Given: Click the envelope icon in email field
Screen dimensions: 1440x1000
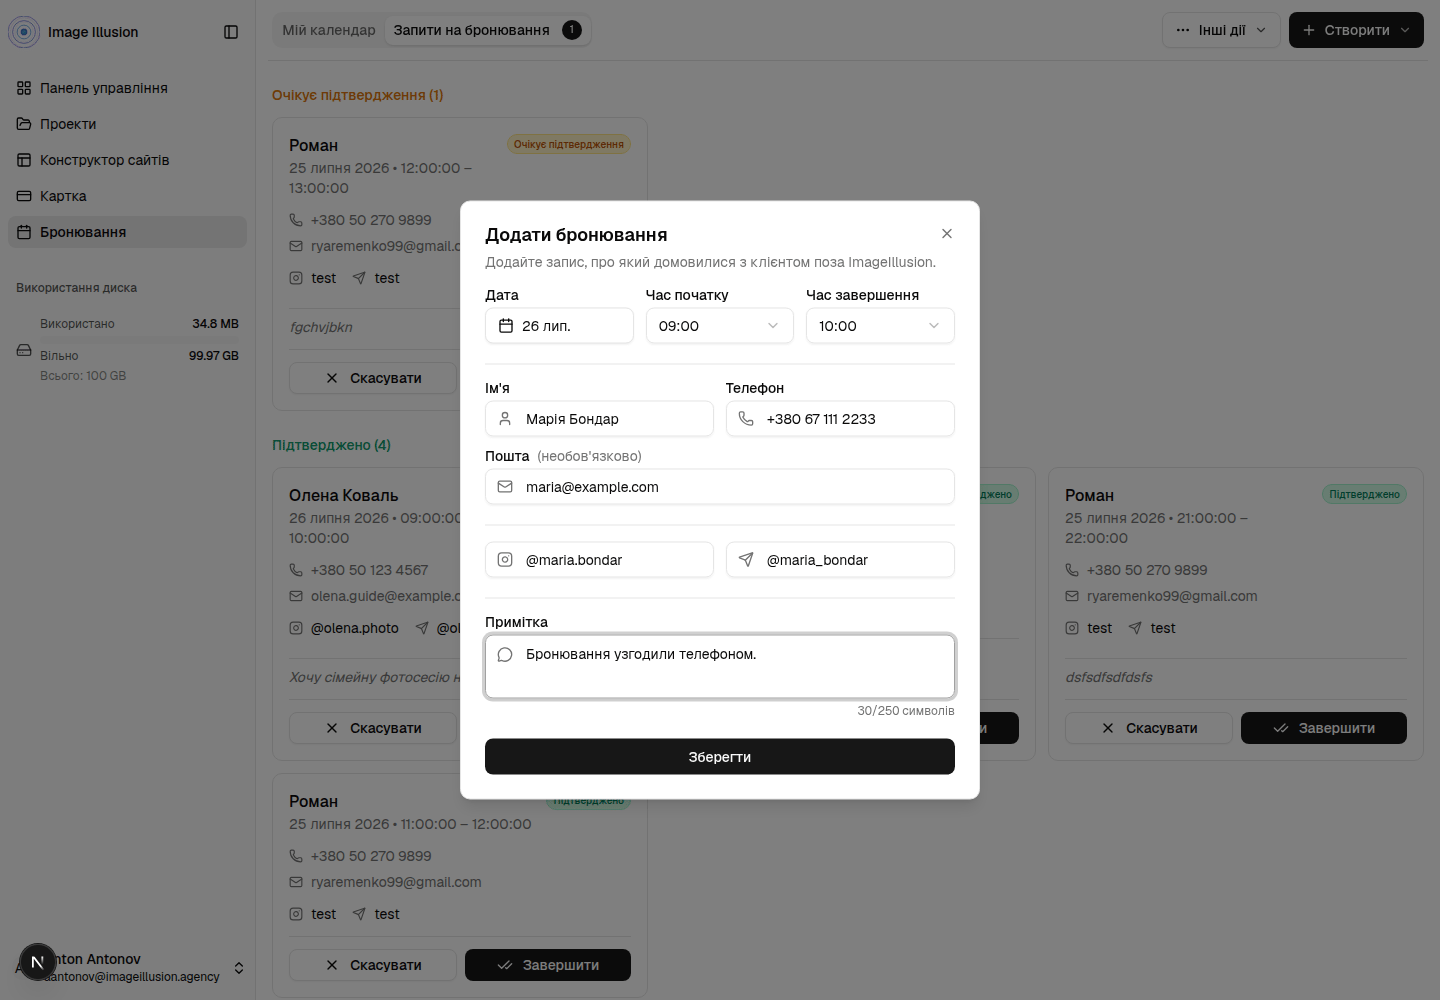Looking at the screenshot, I should tap(505, 487).
